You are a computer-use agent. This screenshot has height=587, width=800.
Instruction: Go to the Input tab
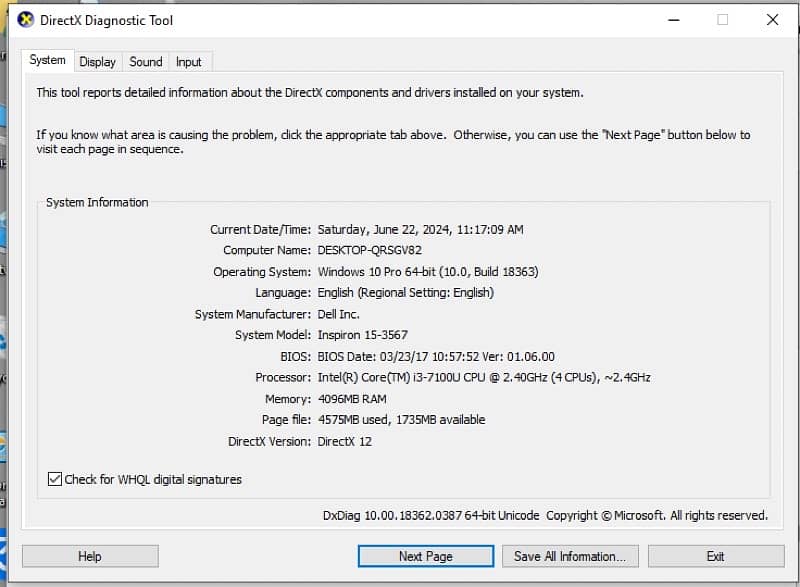[189, 62]
